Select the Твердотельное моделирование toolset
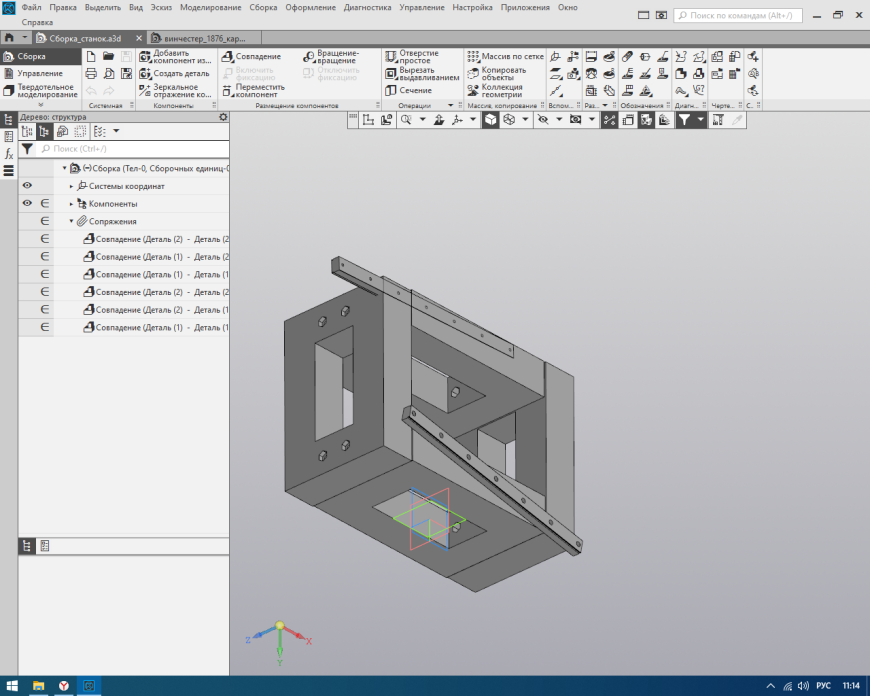The image size is (870, 696). [45, 90]
